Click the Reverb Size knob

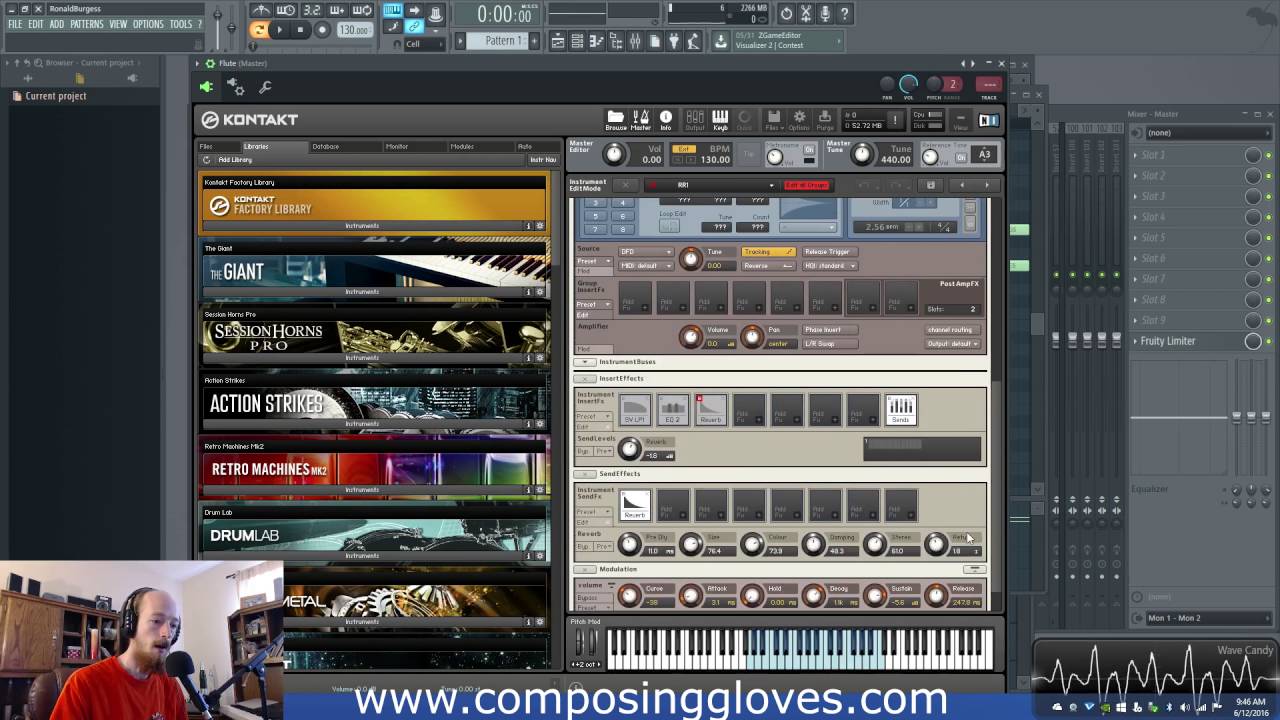coord(691,544)
